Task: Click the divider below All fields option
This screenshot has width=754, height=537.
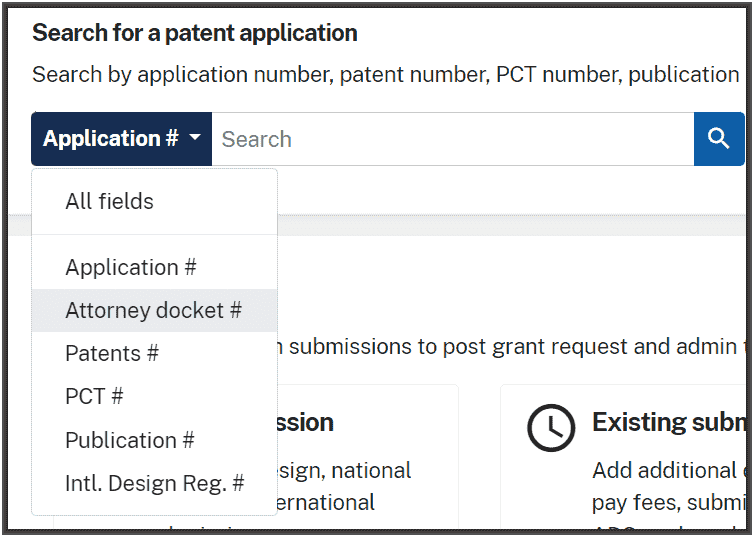Action: tap(154, 235)
